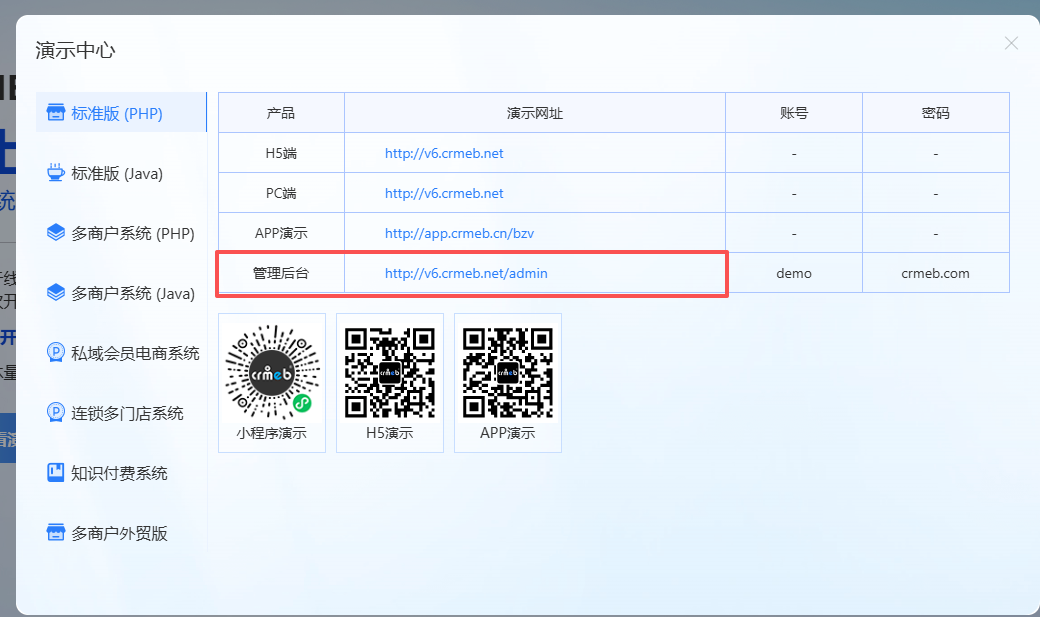This screenshot has height=617, width=1040.
Task: Select 连锁多门店系统 tab
Action: pyautogui.click(x=121, y=413)
